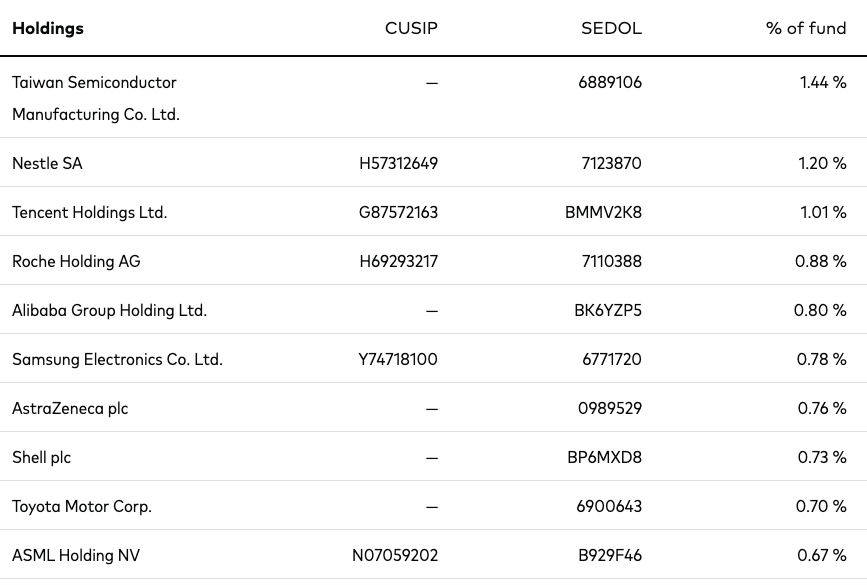Select Taiwan Semiconductor Manufacturing Co. Ltd. holding
This screenshot has width=867, height=585.
point(96,98)
